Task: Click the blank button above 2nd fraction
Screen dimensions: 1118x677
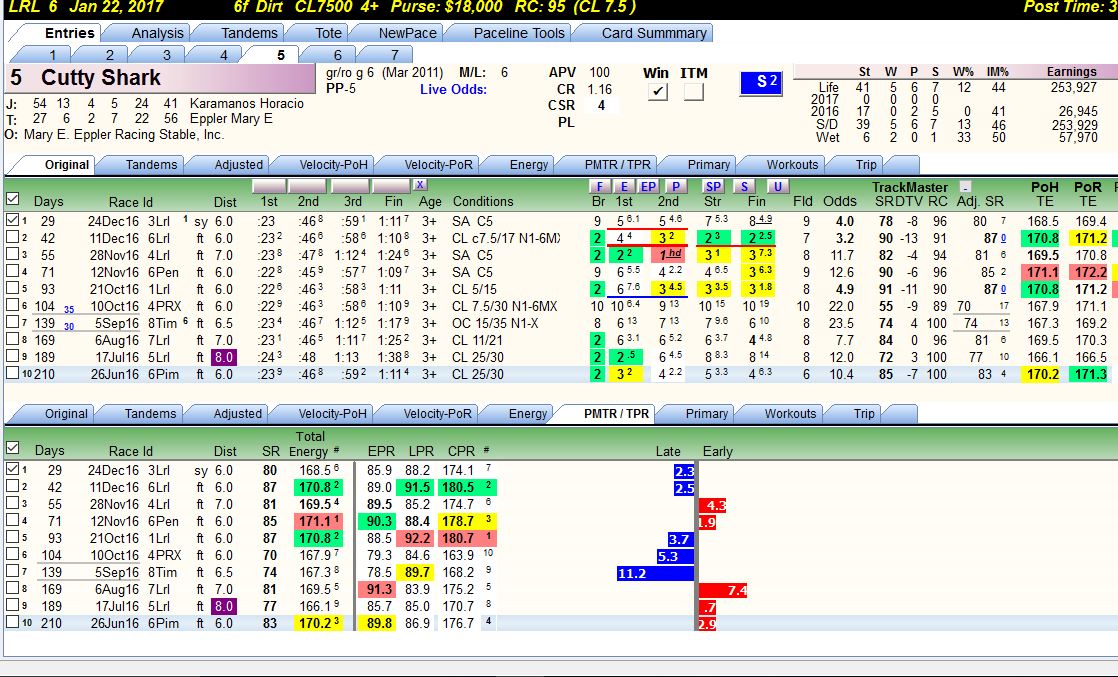Action: tap(307, 186)
